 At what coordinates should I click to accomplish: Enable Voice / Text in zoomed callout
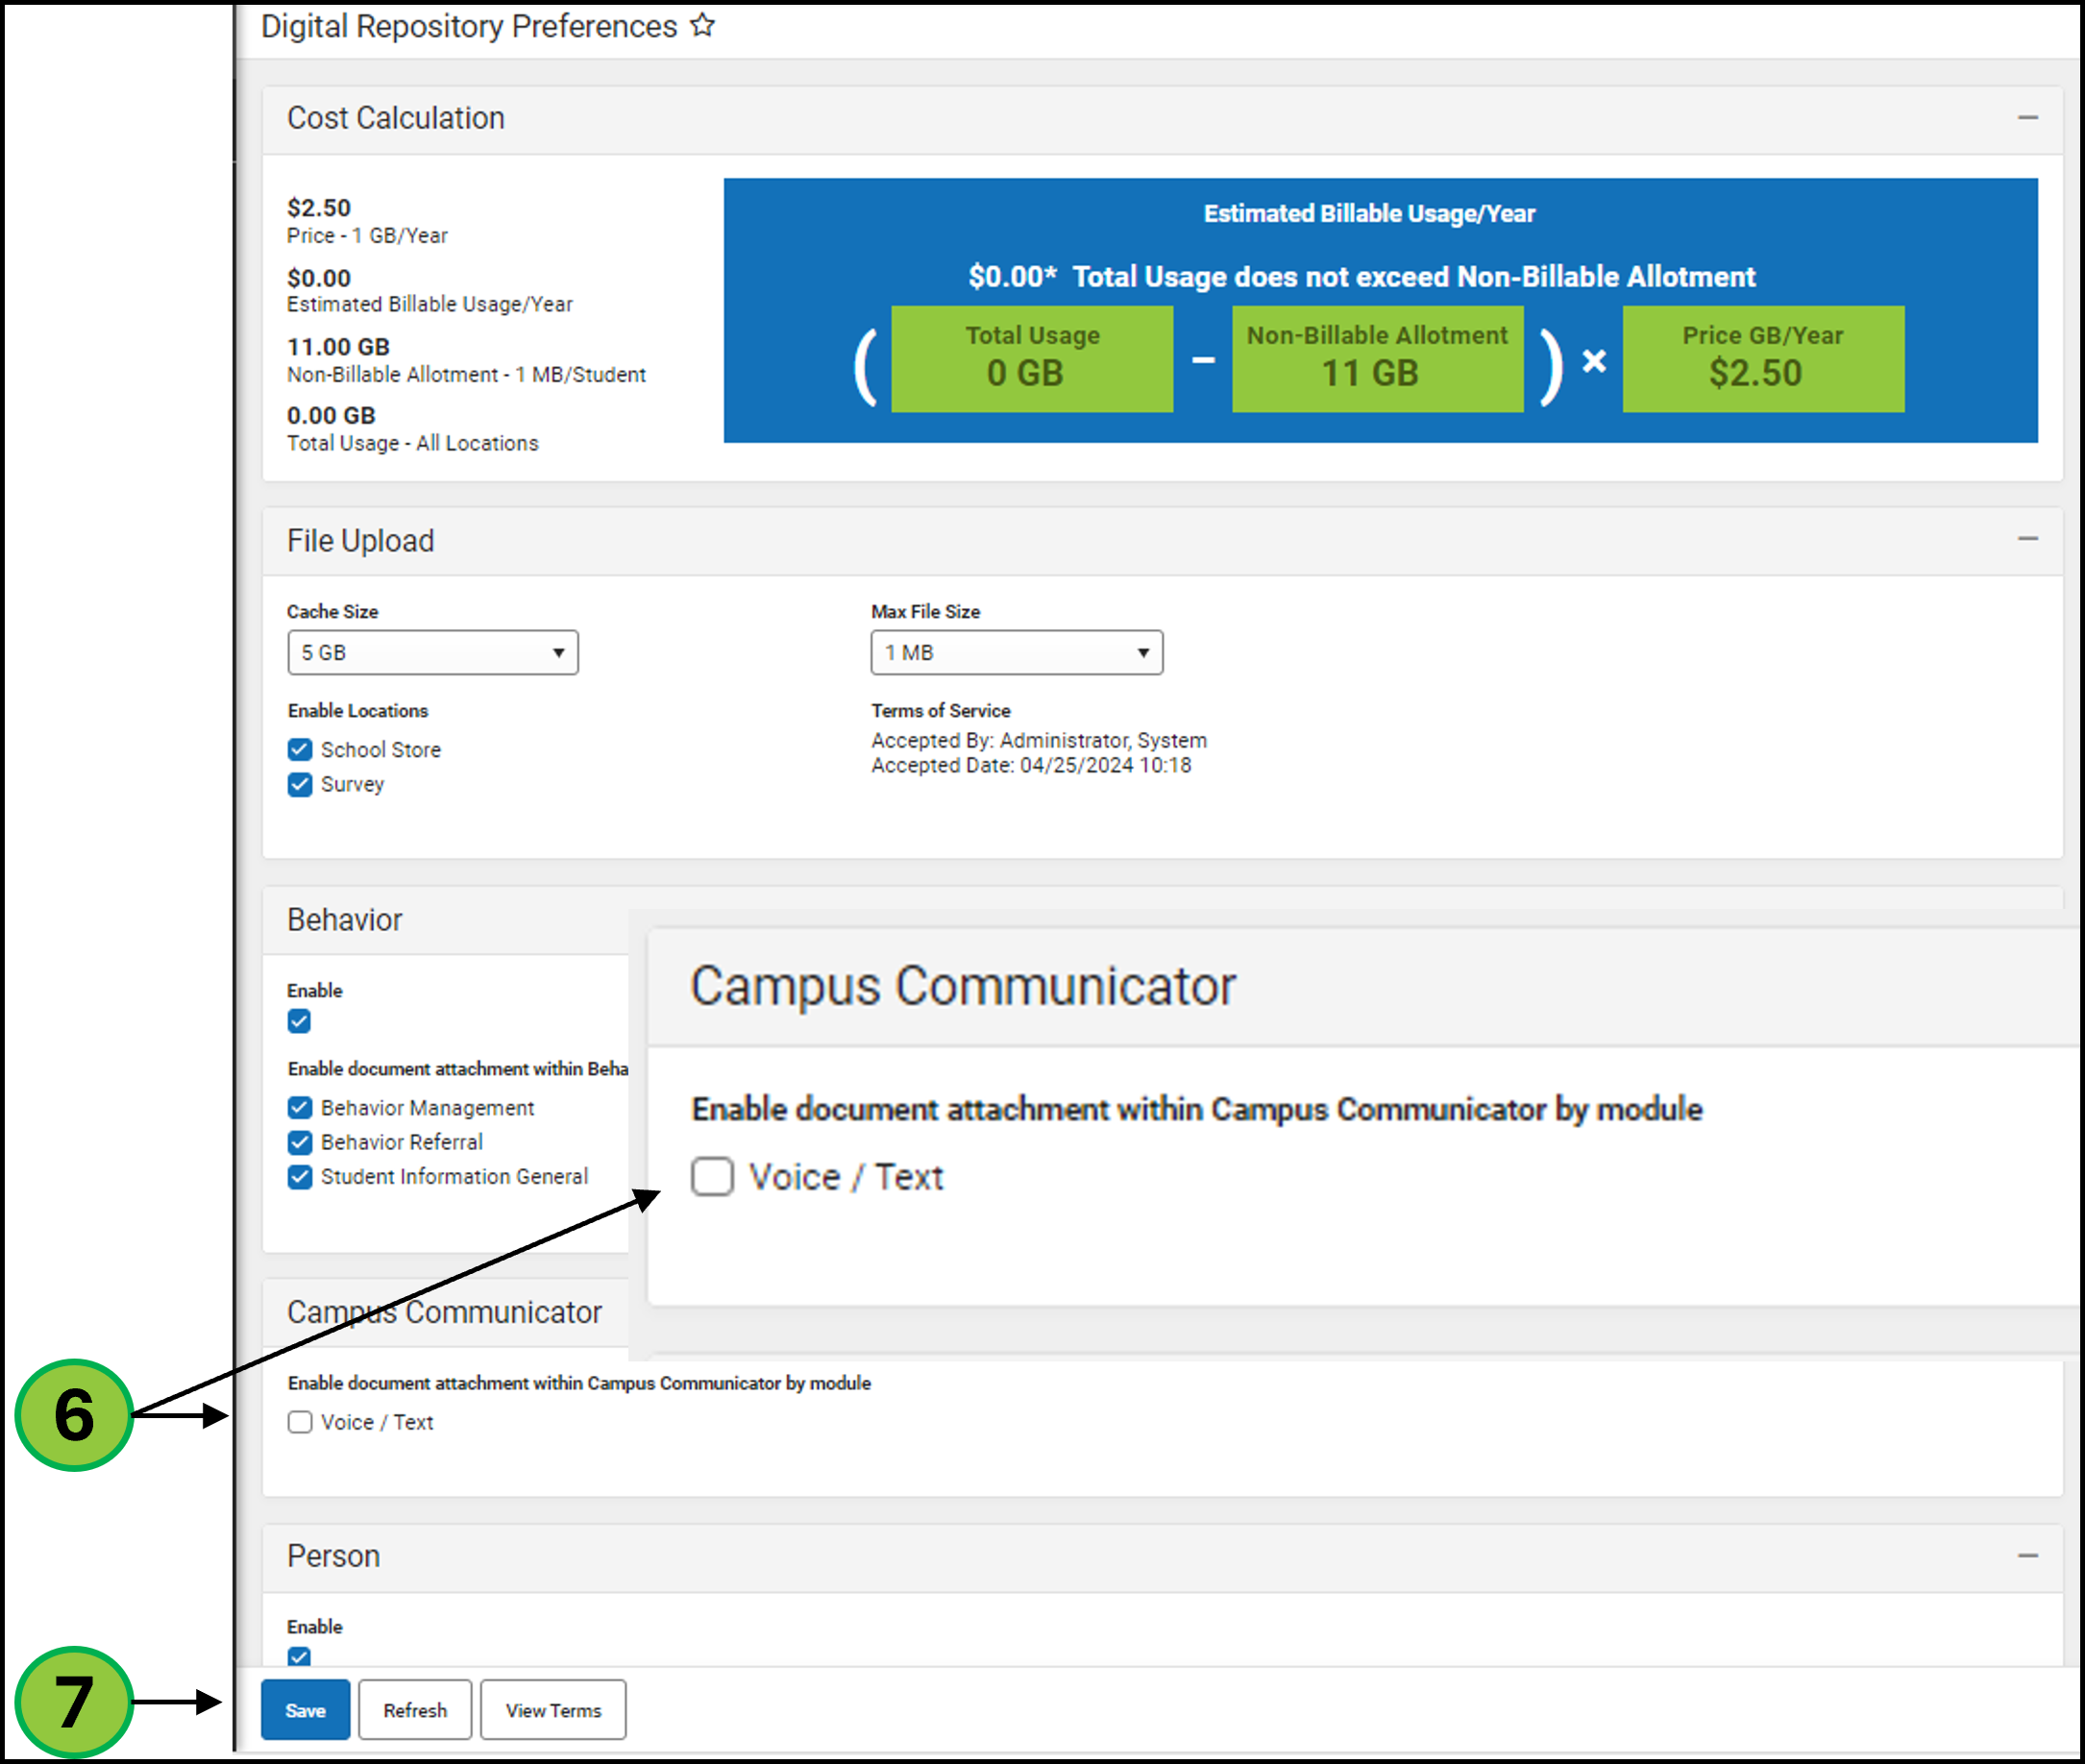tap(712, 1177)
